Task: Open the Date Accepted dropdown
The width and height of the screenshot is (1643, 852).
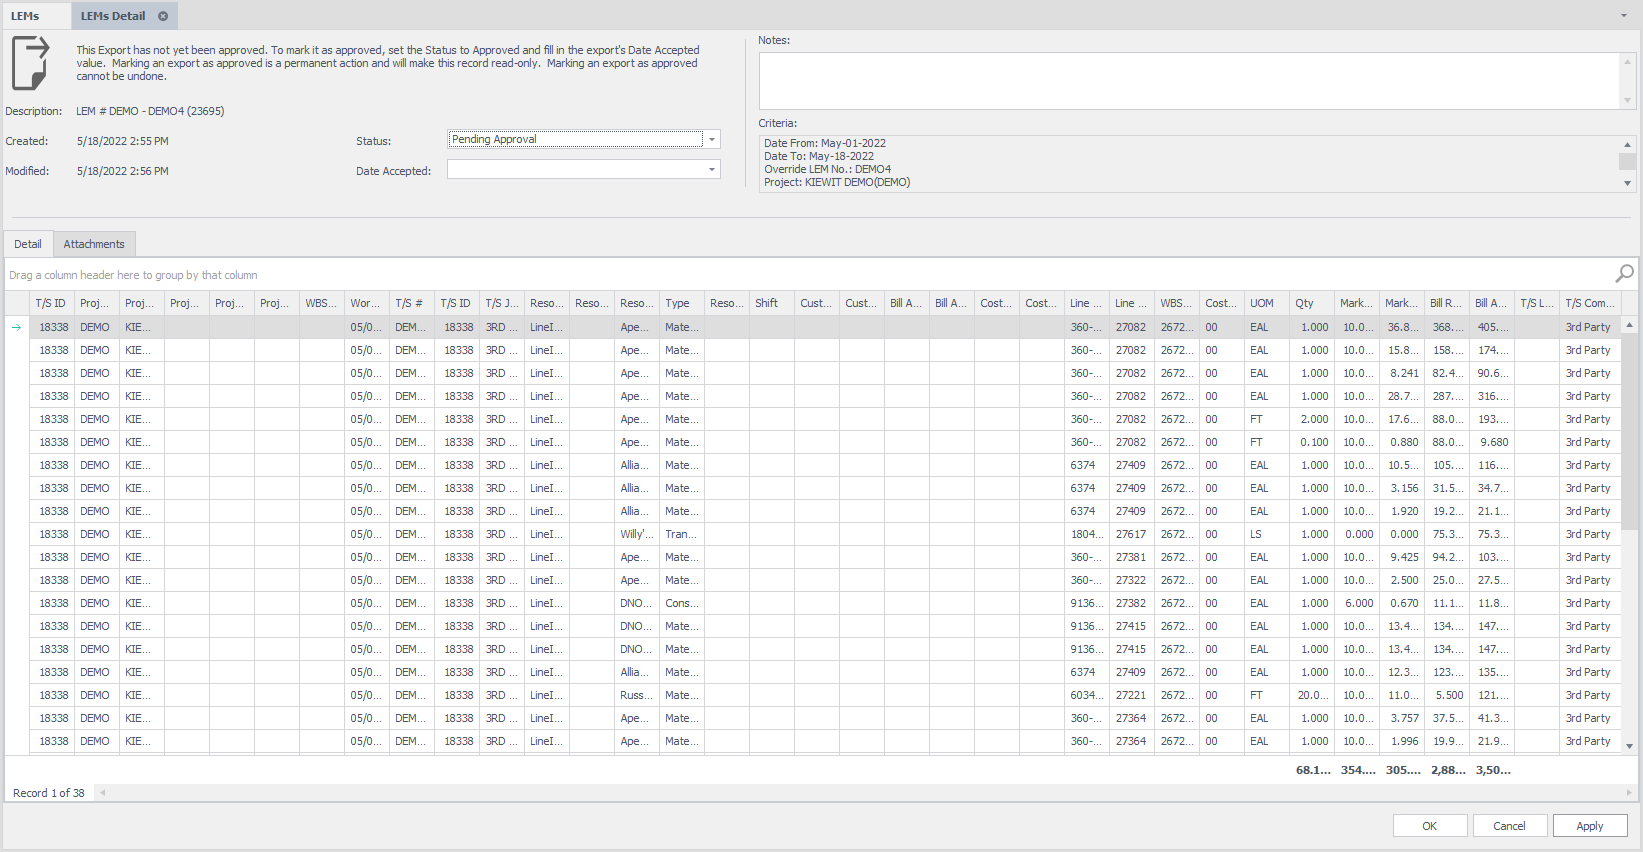Action: pos(712,170)
